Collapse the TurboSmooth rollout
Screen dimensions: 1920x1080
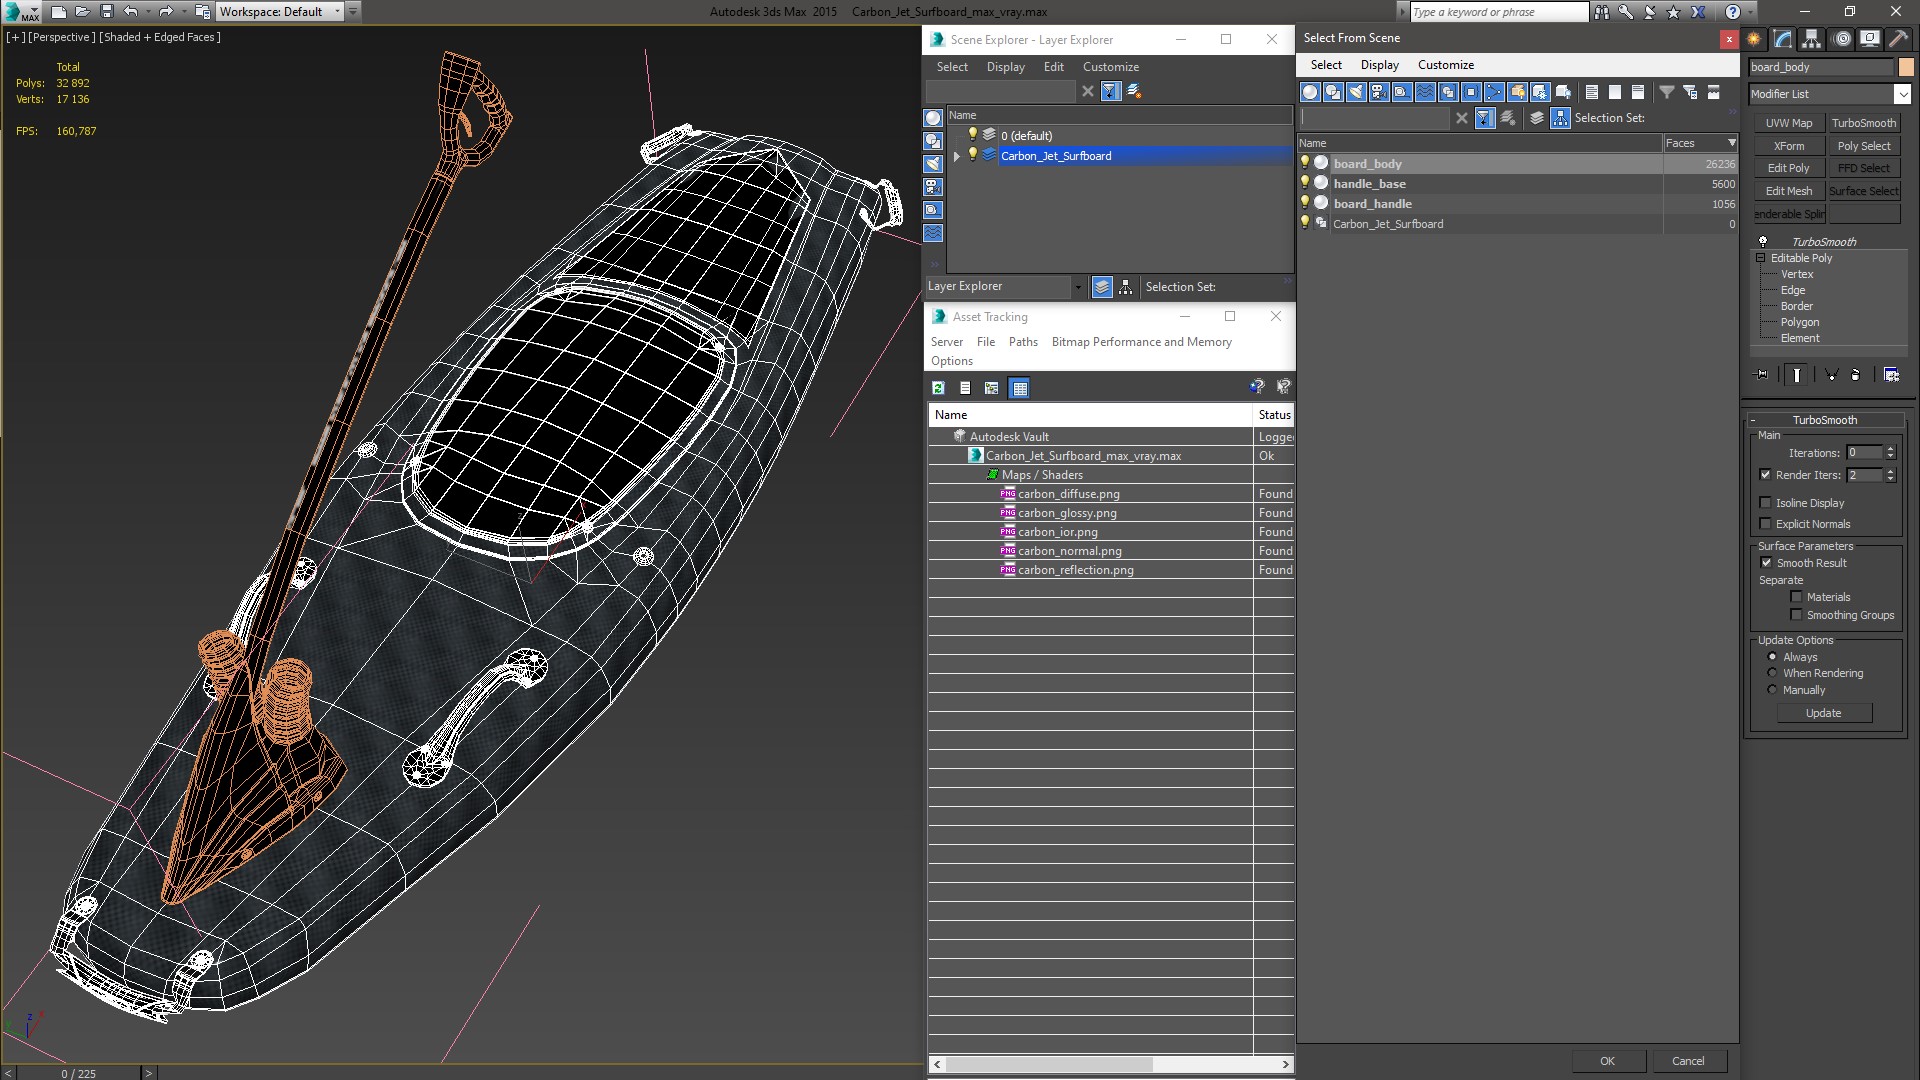1753,420
